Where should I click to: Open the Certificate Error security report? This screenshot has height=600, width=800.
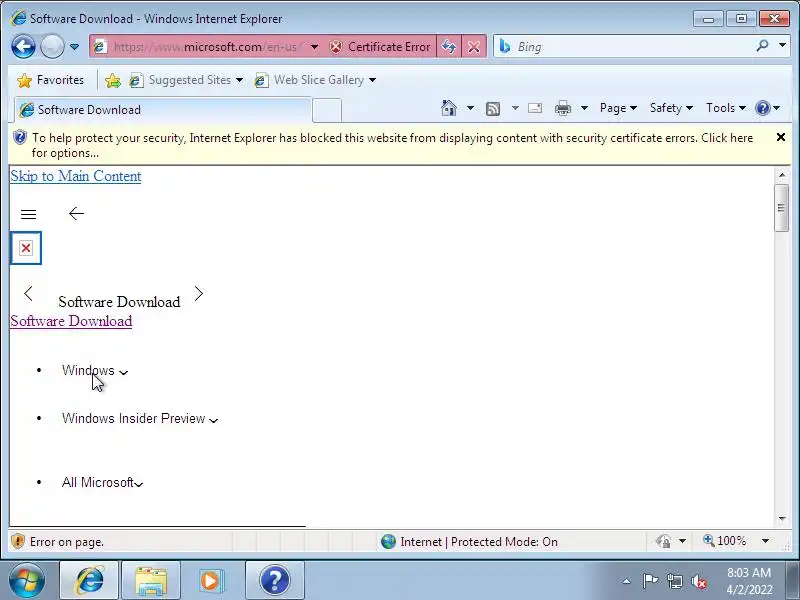[380, 47]
